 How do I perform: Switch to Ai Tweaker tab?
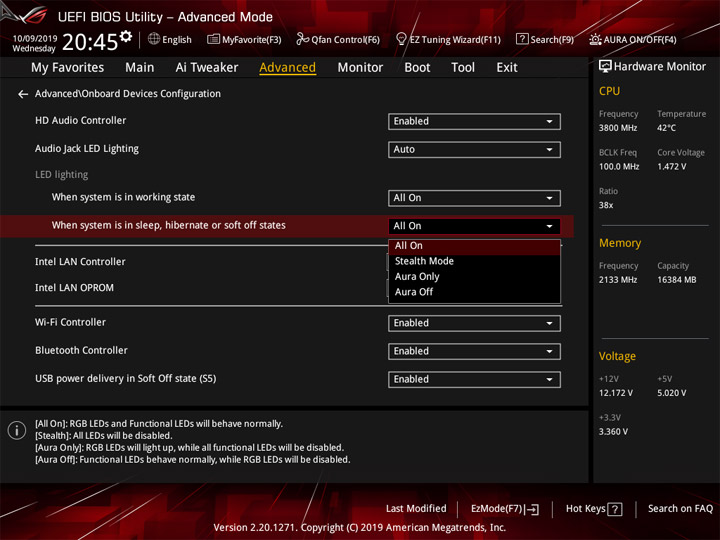(x=207, y=68)
